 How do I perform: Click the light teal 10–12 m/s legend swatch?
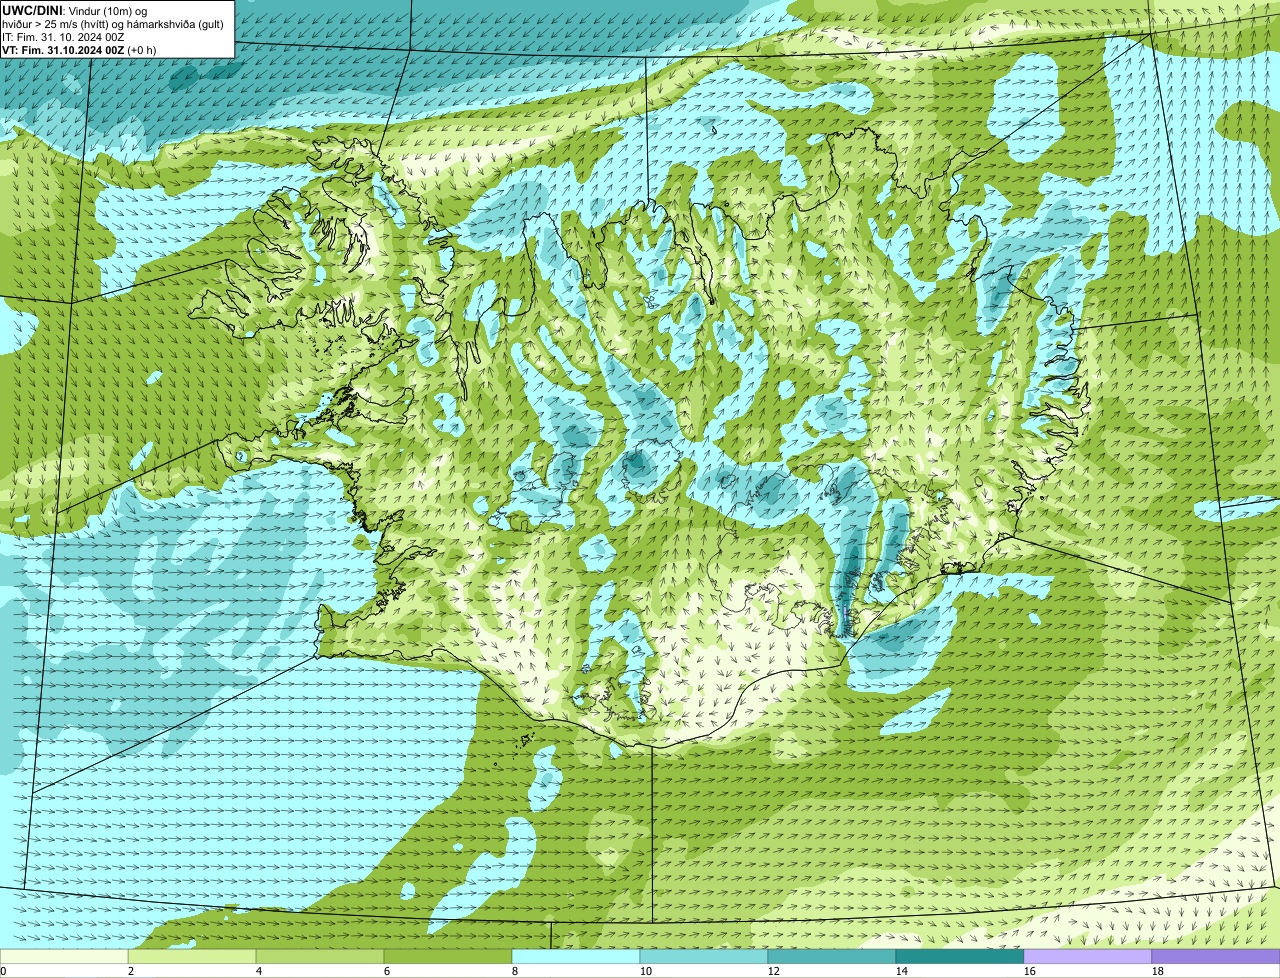(704, 956)
